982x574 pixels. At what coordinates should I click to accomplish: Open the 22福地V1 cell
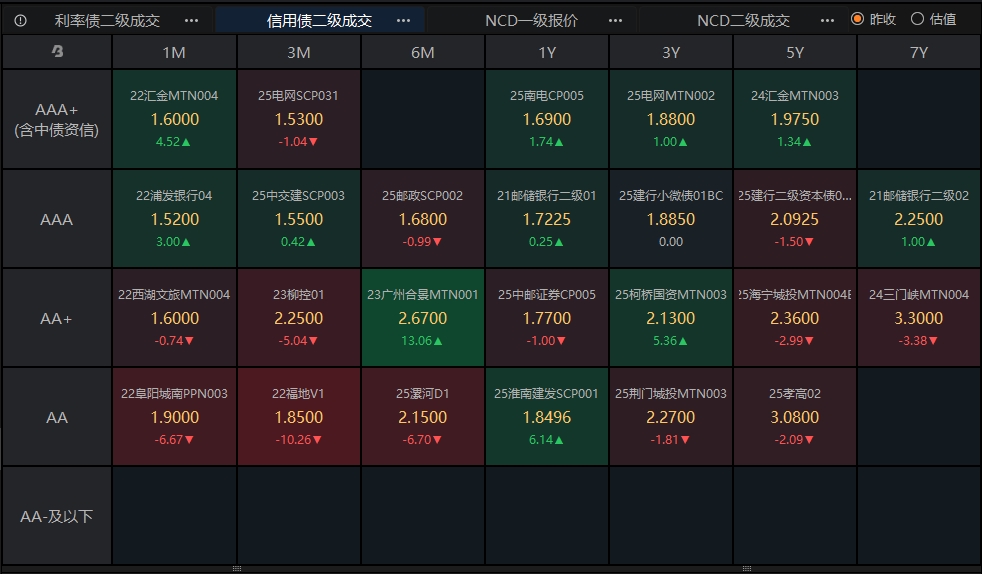point(299,417)
